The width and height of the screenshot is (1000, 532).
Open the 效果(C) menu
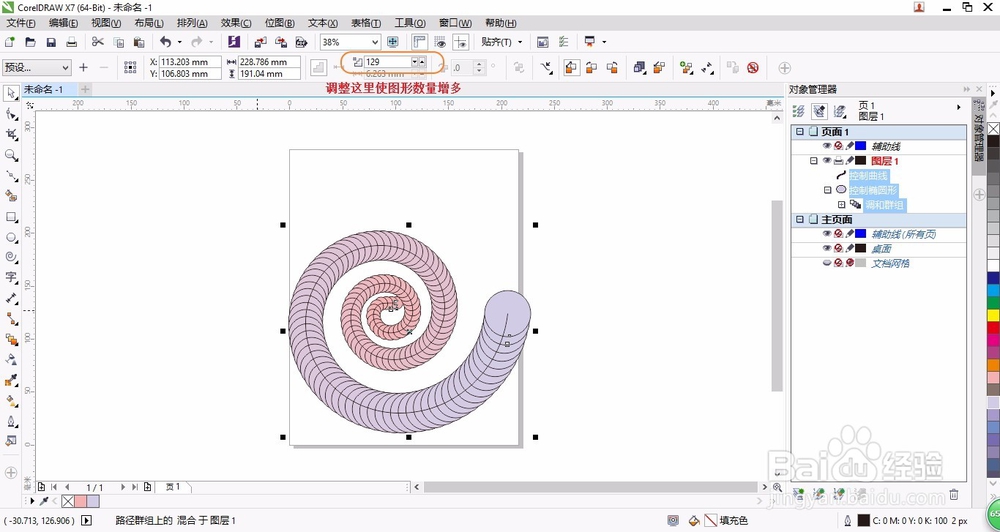coord(236,23)
